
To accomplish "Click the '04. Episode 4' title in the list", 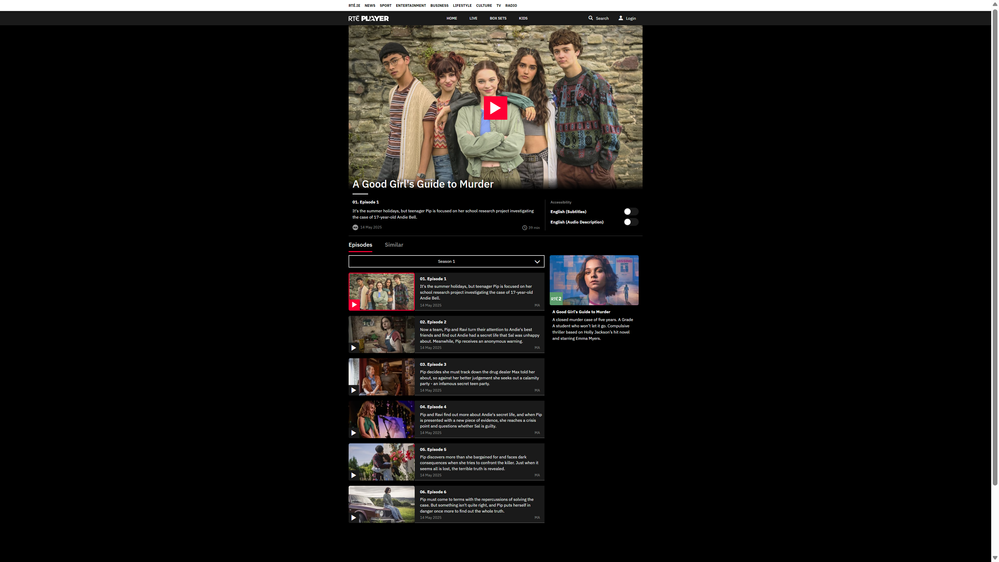I will pos(433,407).
